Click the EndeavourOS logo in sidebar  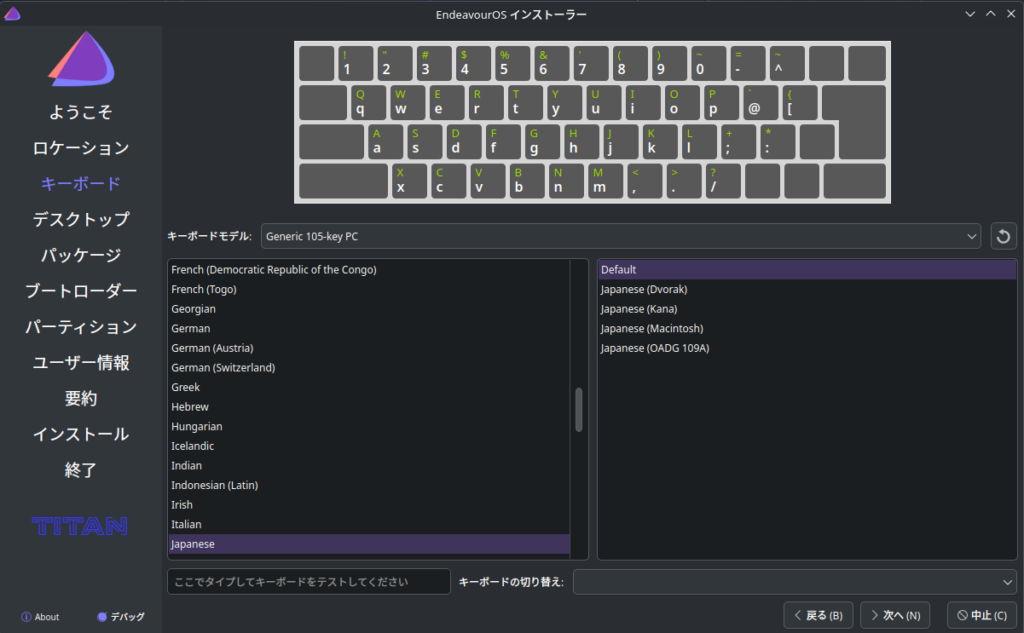pos(81,58)
